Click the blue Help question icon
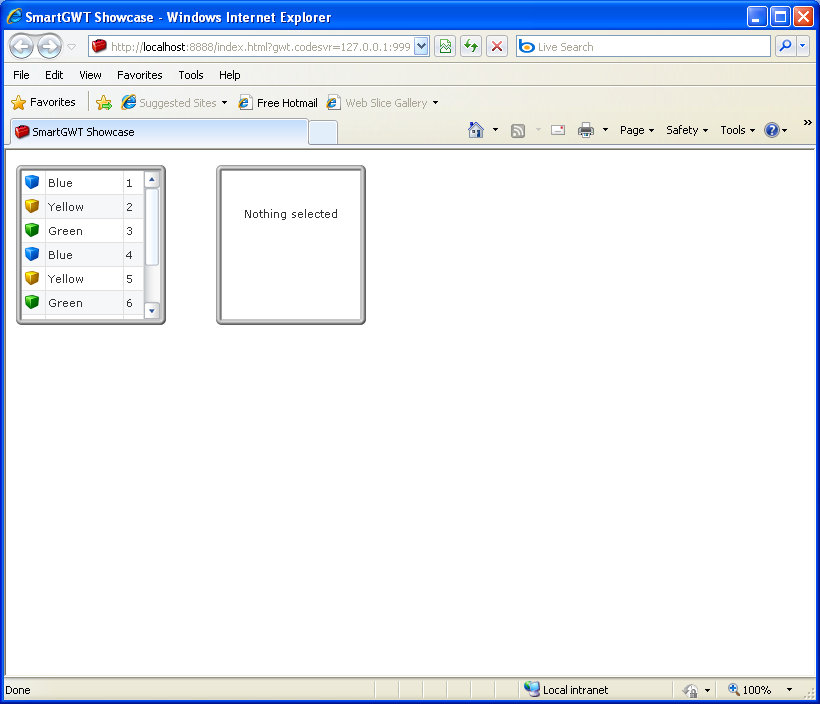820x704 pixels. click(772, 130)
